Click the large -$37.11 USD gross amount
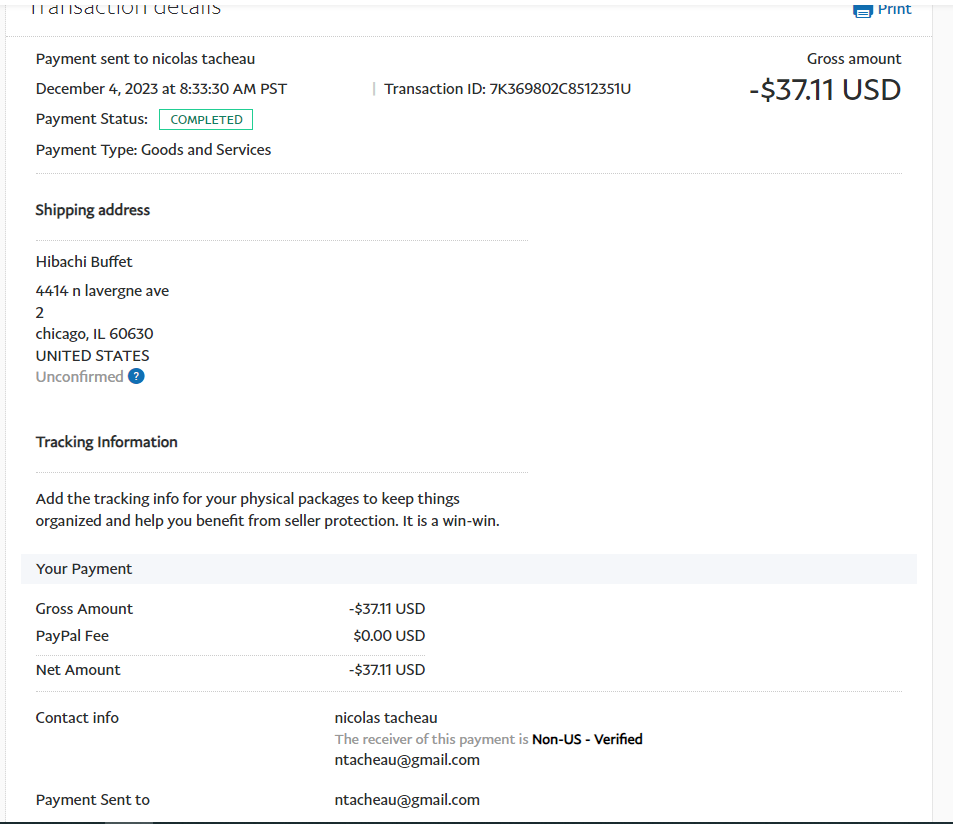The image size is (953, 824). (825, 90)
